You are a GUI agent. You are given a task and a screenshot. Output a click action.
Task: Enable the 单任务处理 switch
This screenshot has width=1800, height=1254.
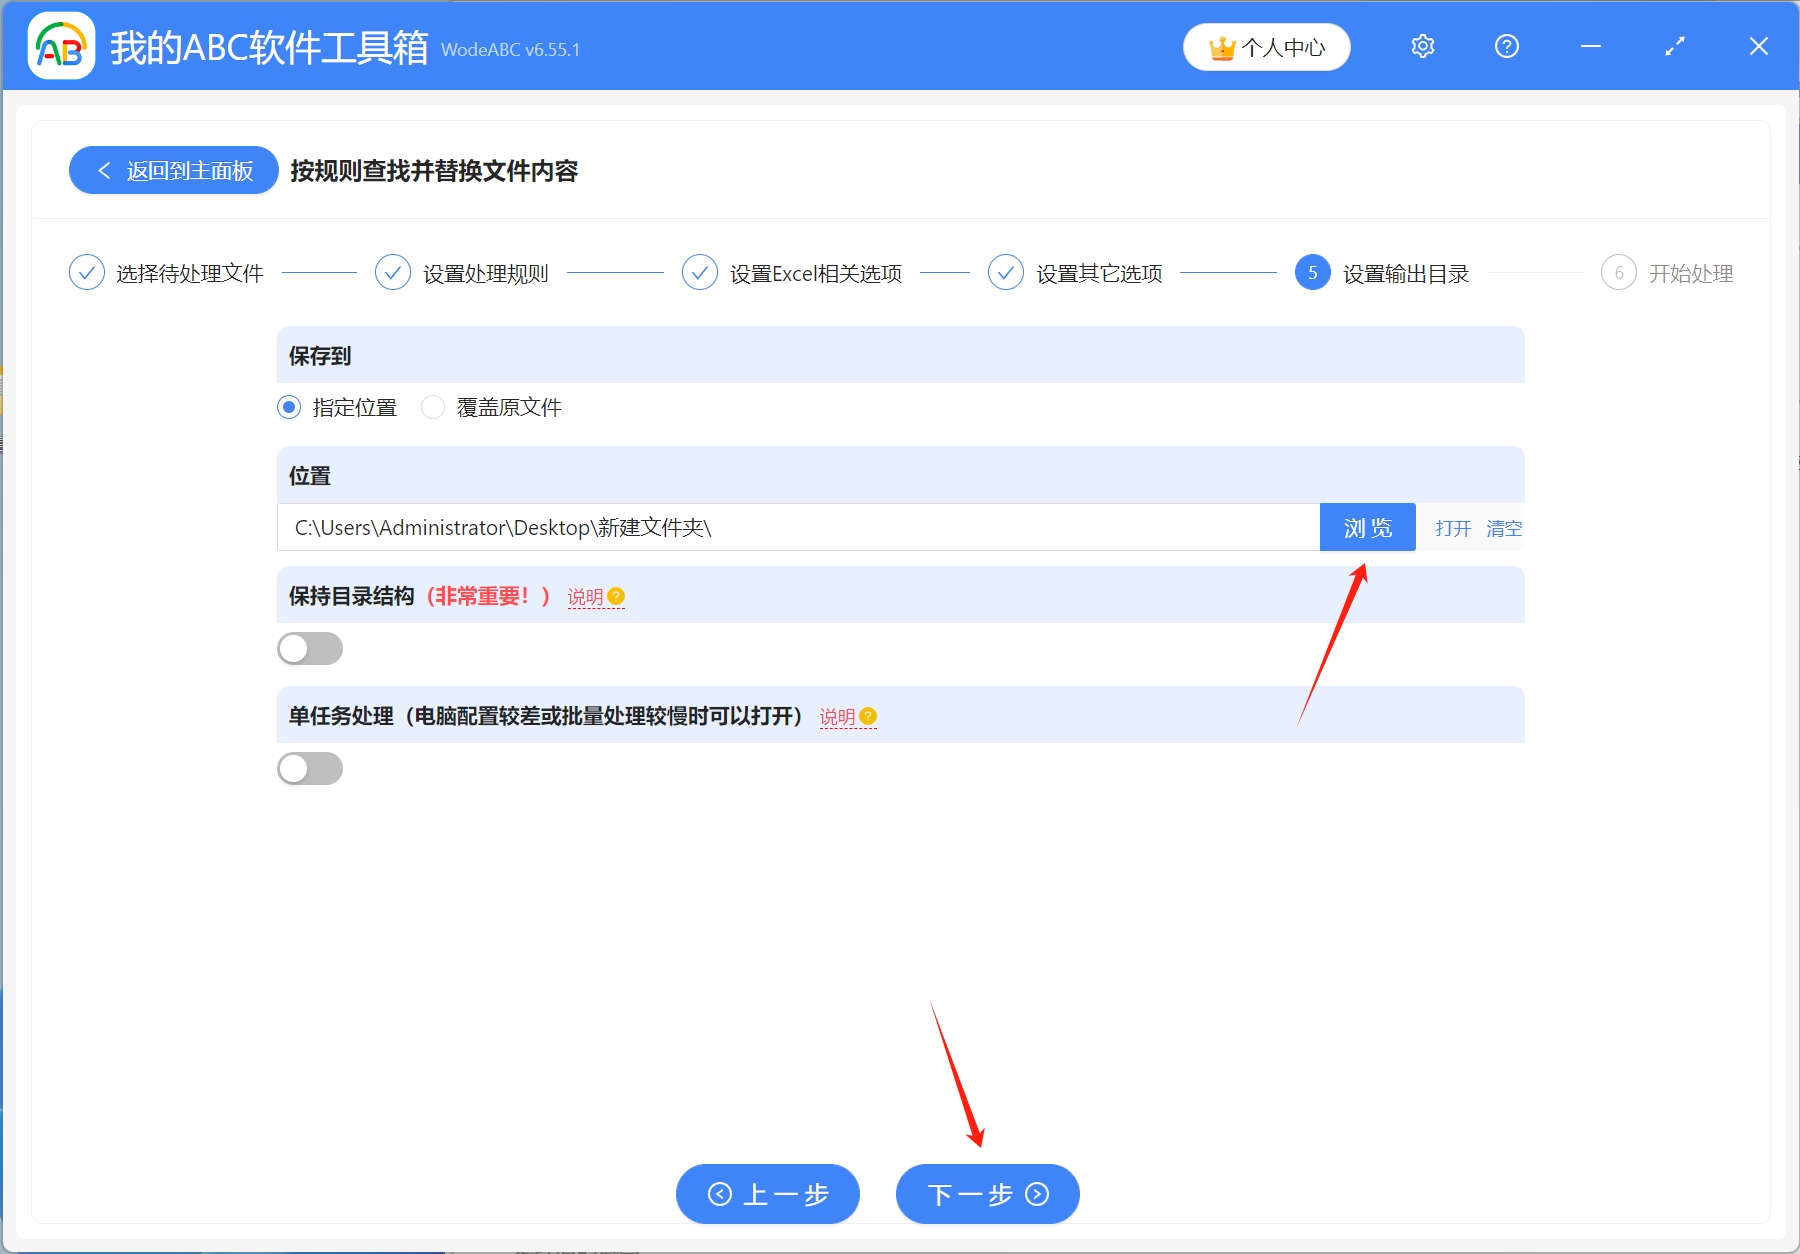(x=310, y=768)
